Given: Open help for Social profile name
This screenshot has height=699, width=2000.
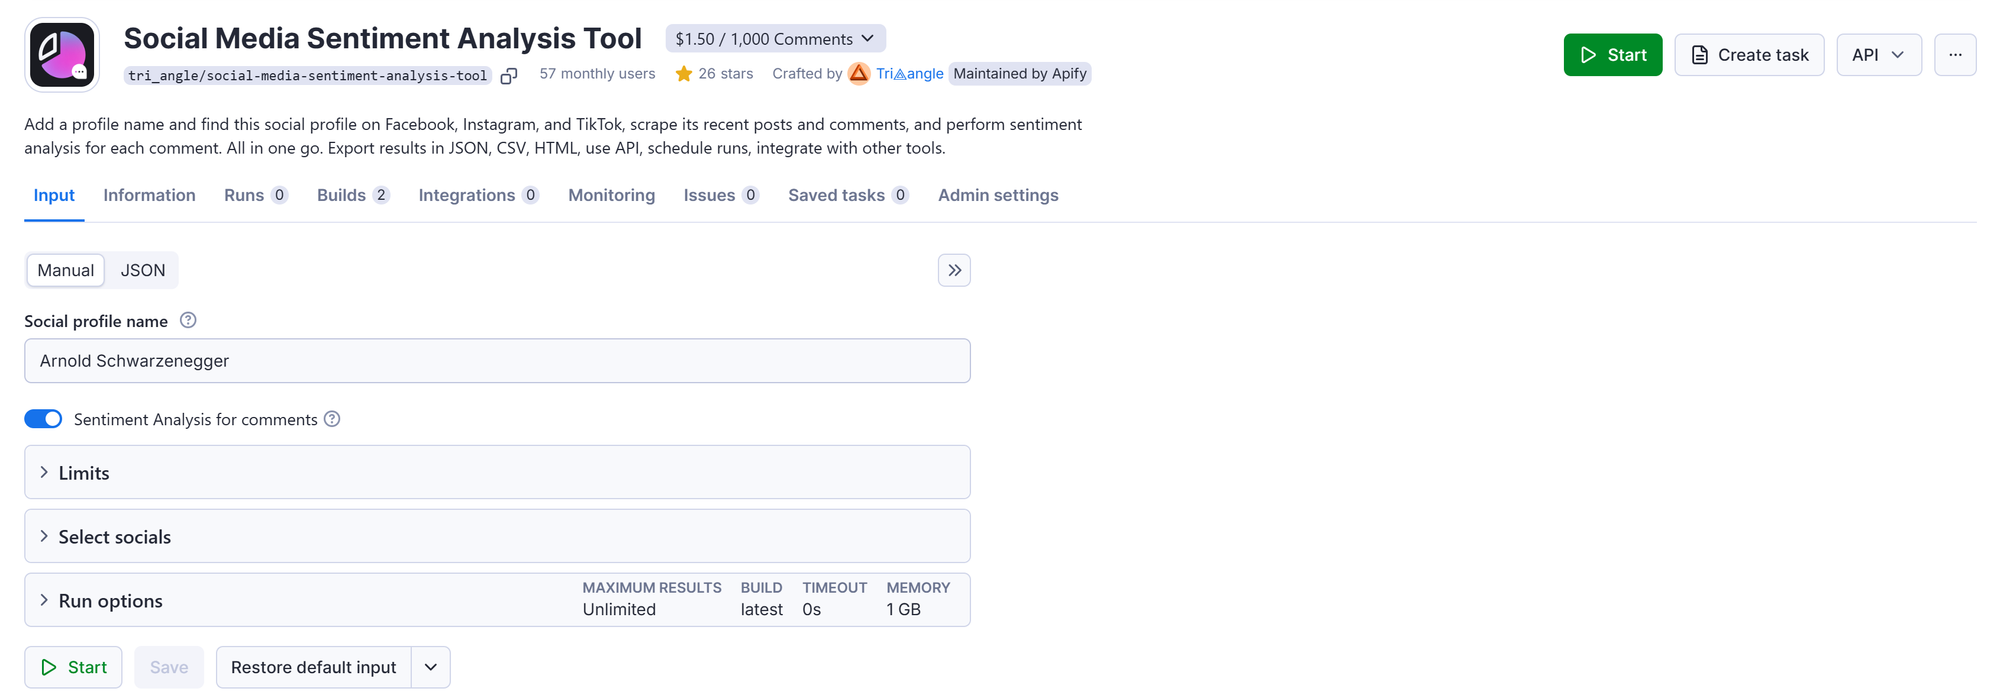Looking at the screenshot, I should [188, 321].
